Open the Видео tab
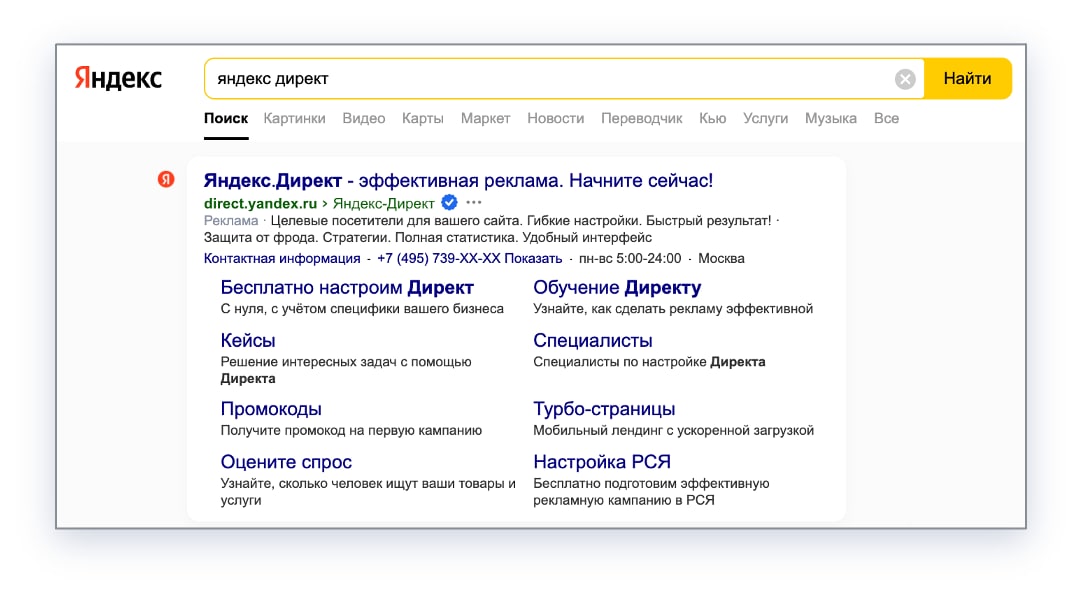 363,118
